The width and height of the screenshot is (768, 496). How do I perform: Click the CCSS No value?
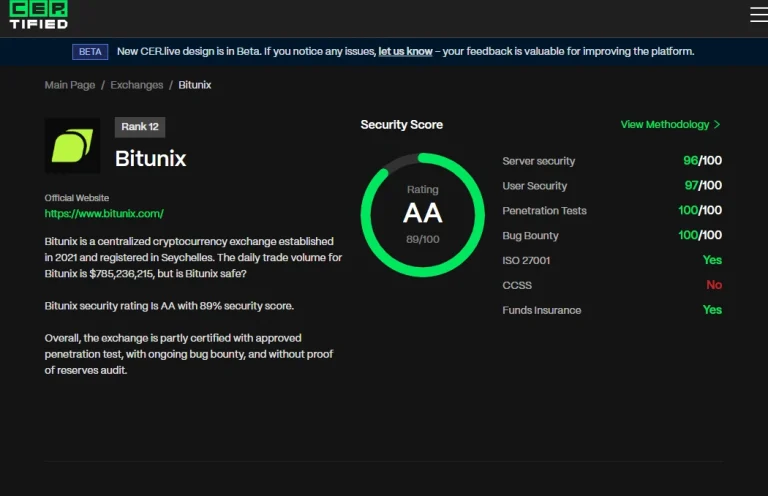(714, 285)
